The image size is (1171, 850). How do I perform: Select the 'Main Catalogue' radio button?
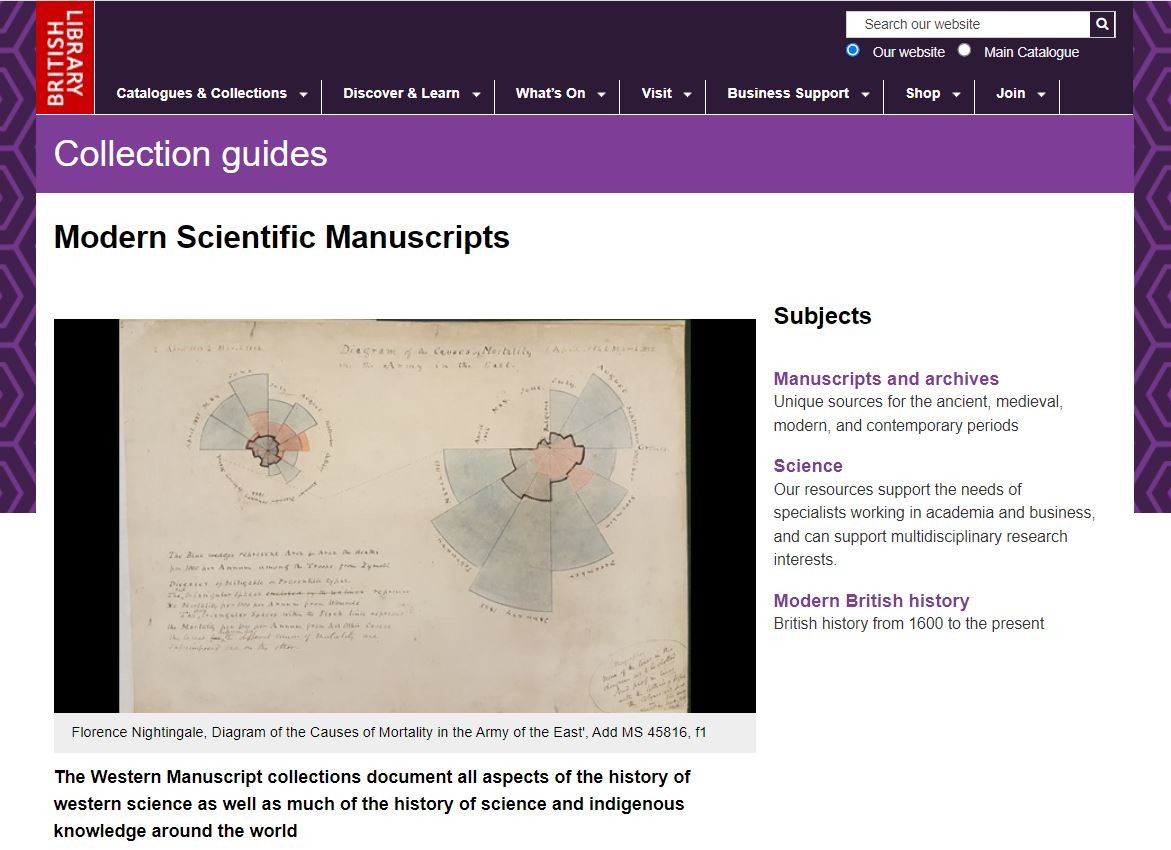click(964, 50)
